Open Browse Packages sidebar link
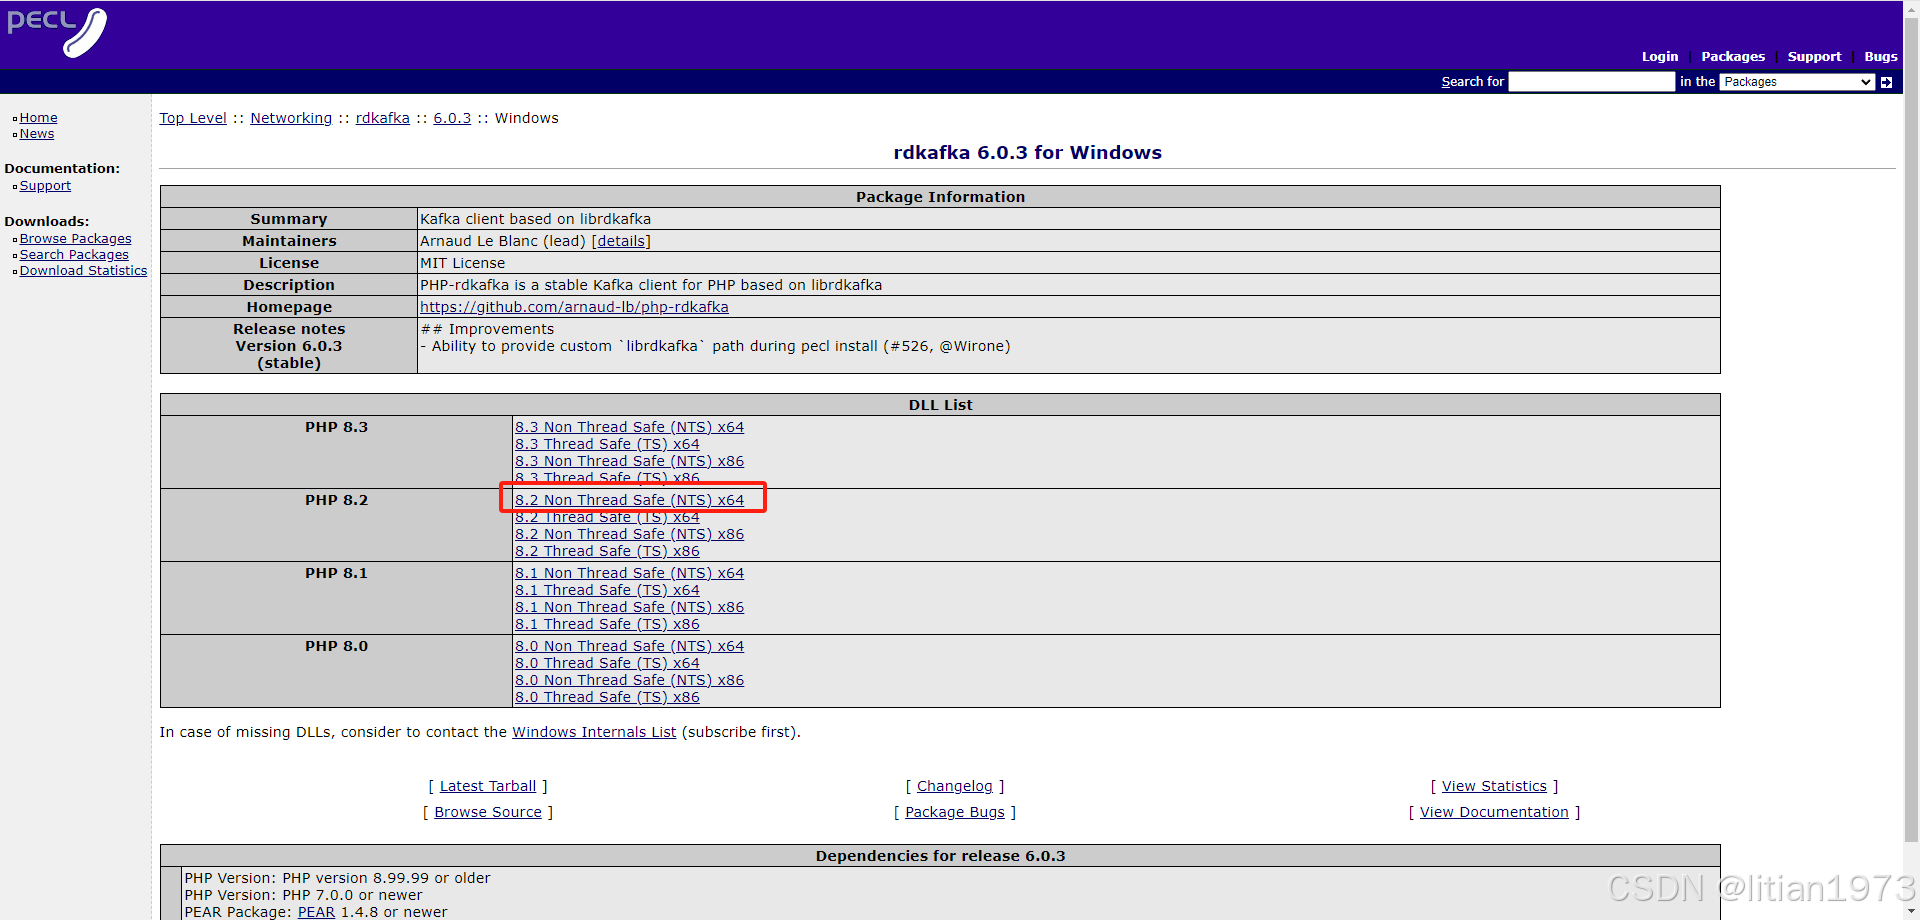 [76, 239]
